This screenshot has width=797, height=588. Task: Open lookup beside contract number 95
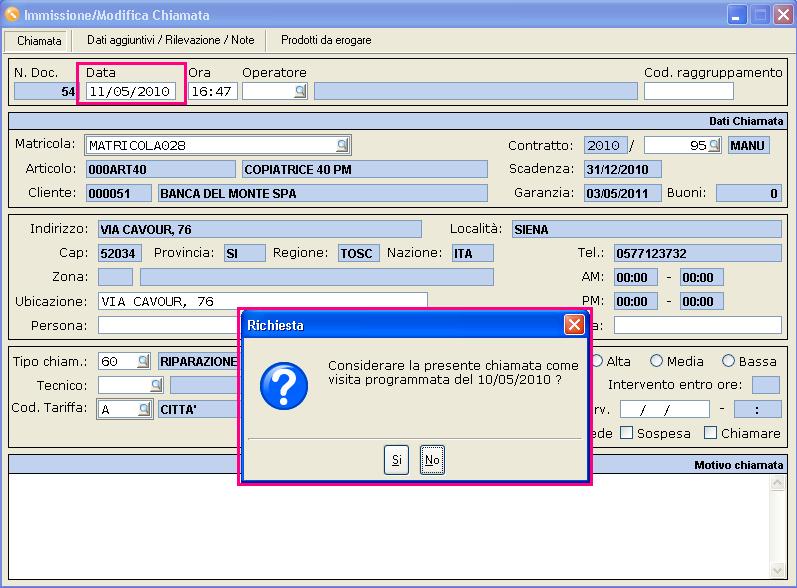(x=714, y=146)
